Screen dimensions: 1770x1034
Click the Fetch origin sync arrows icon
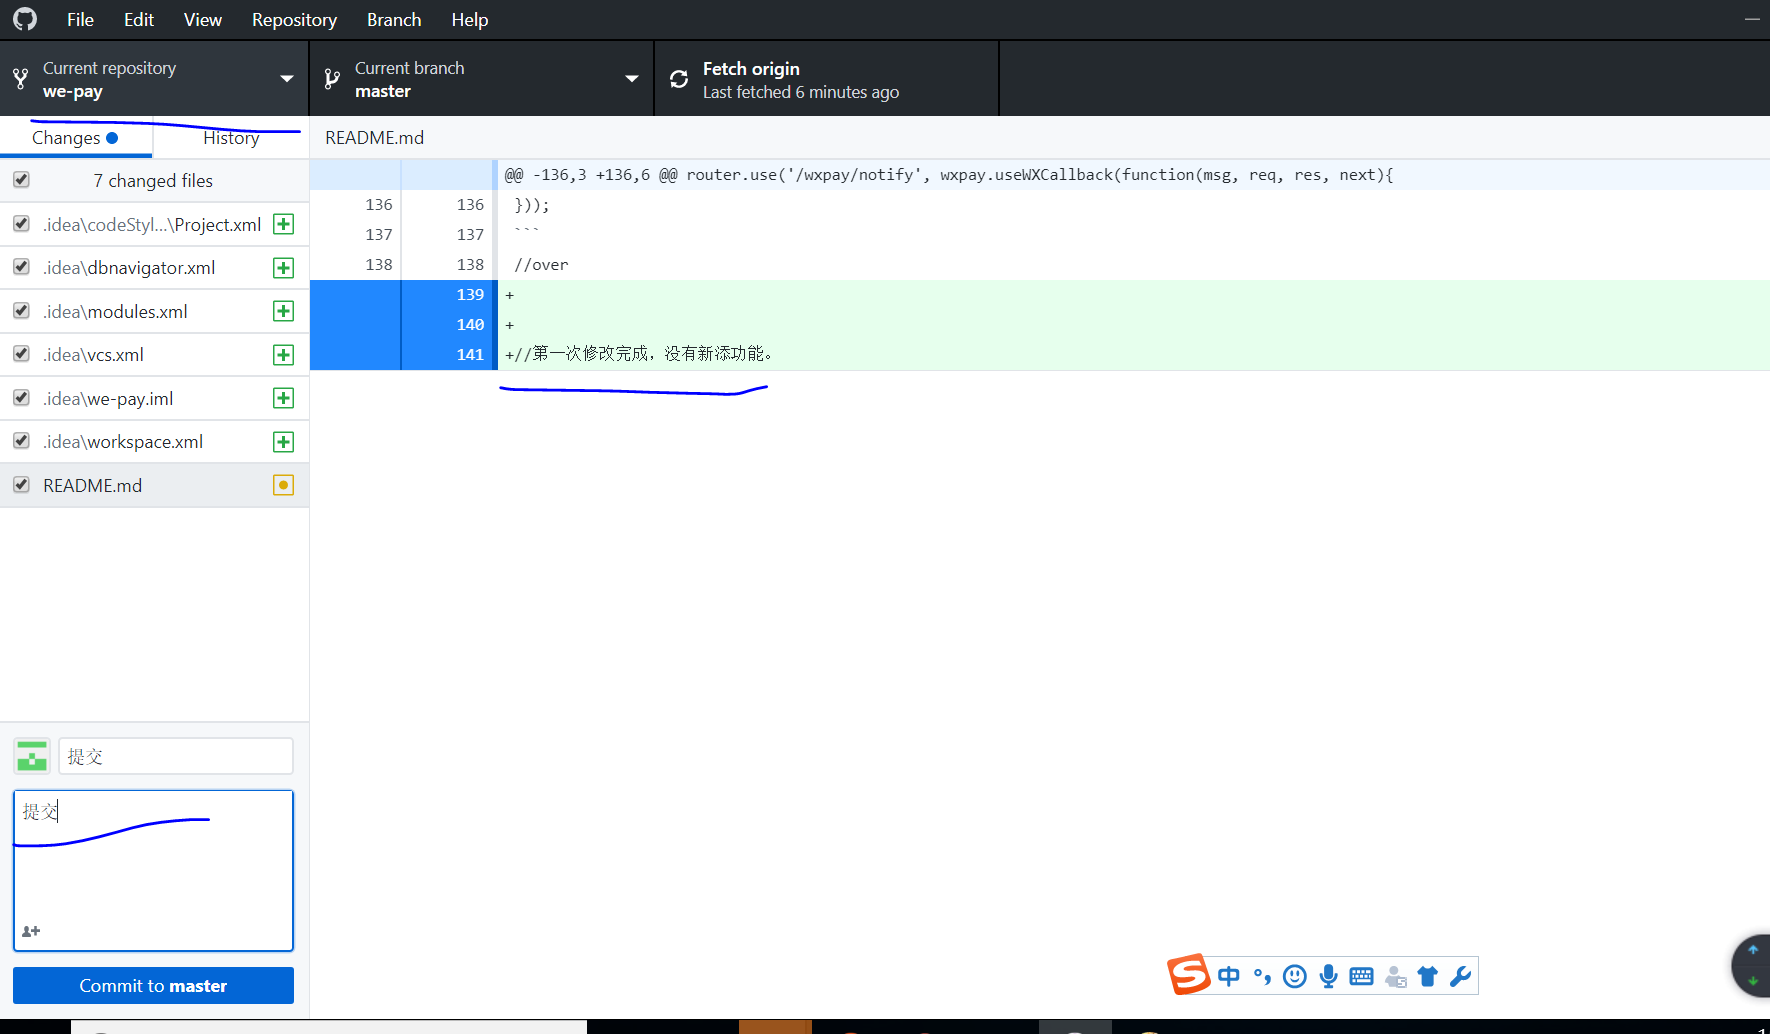(679, 79)
